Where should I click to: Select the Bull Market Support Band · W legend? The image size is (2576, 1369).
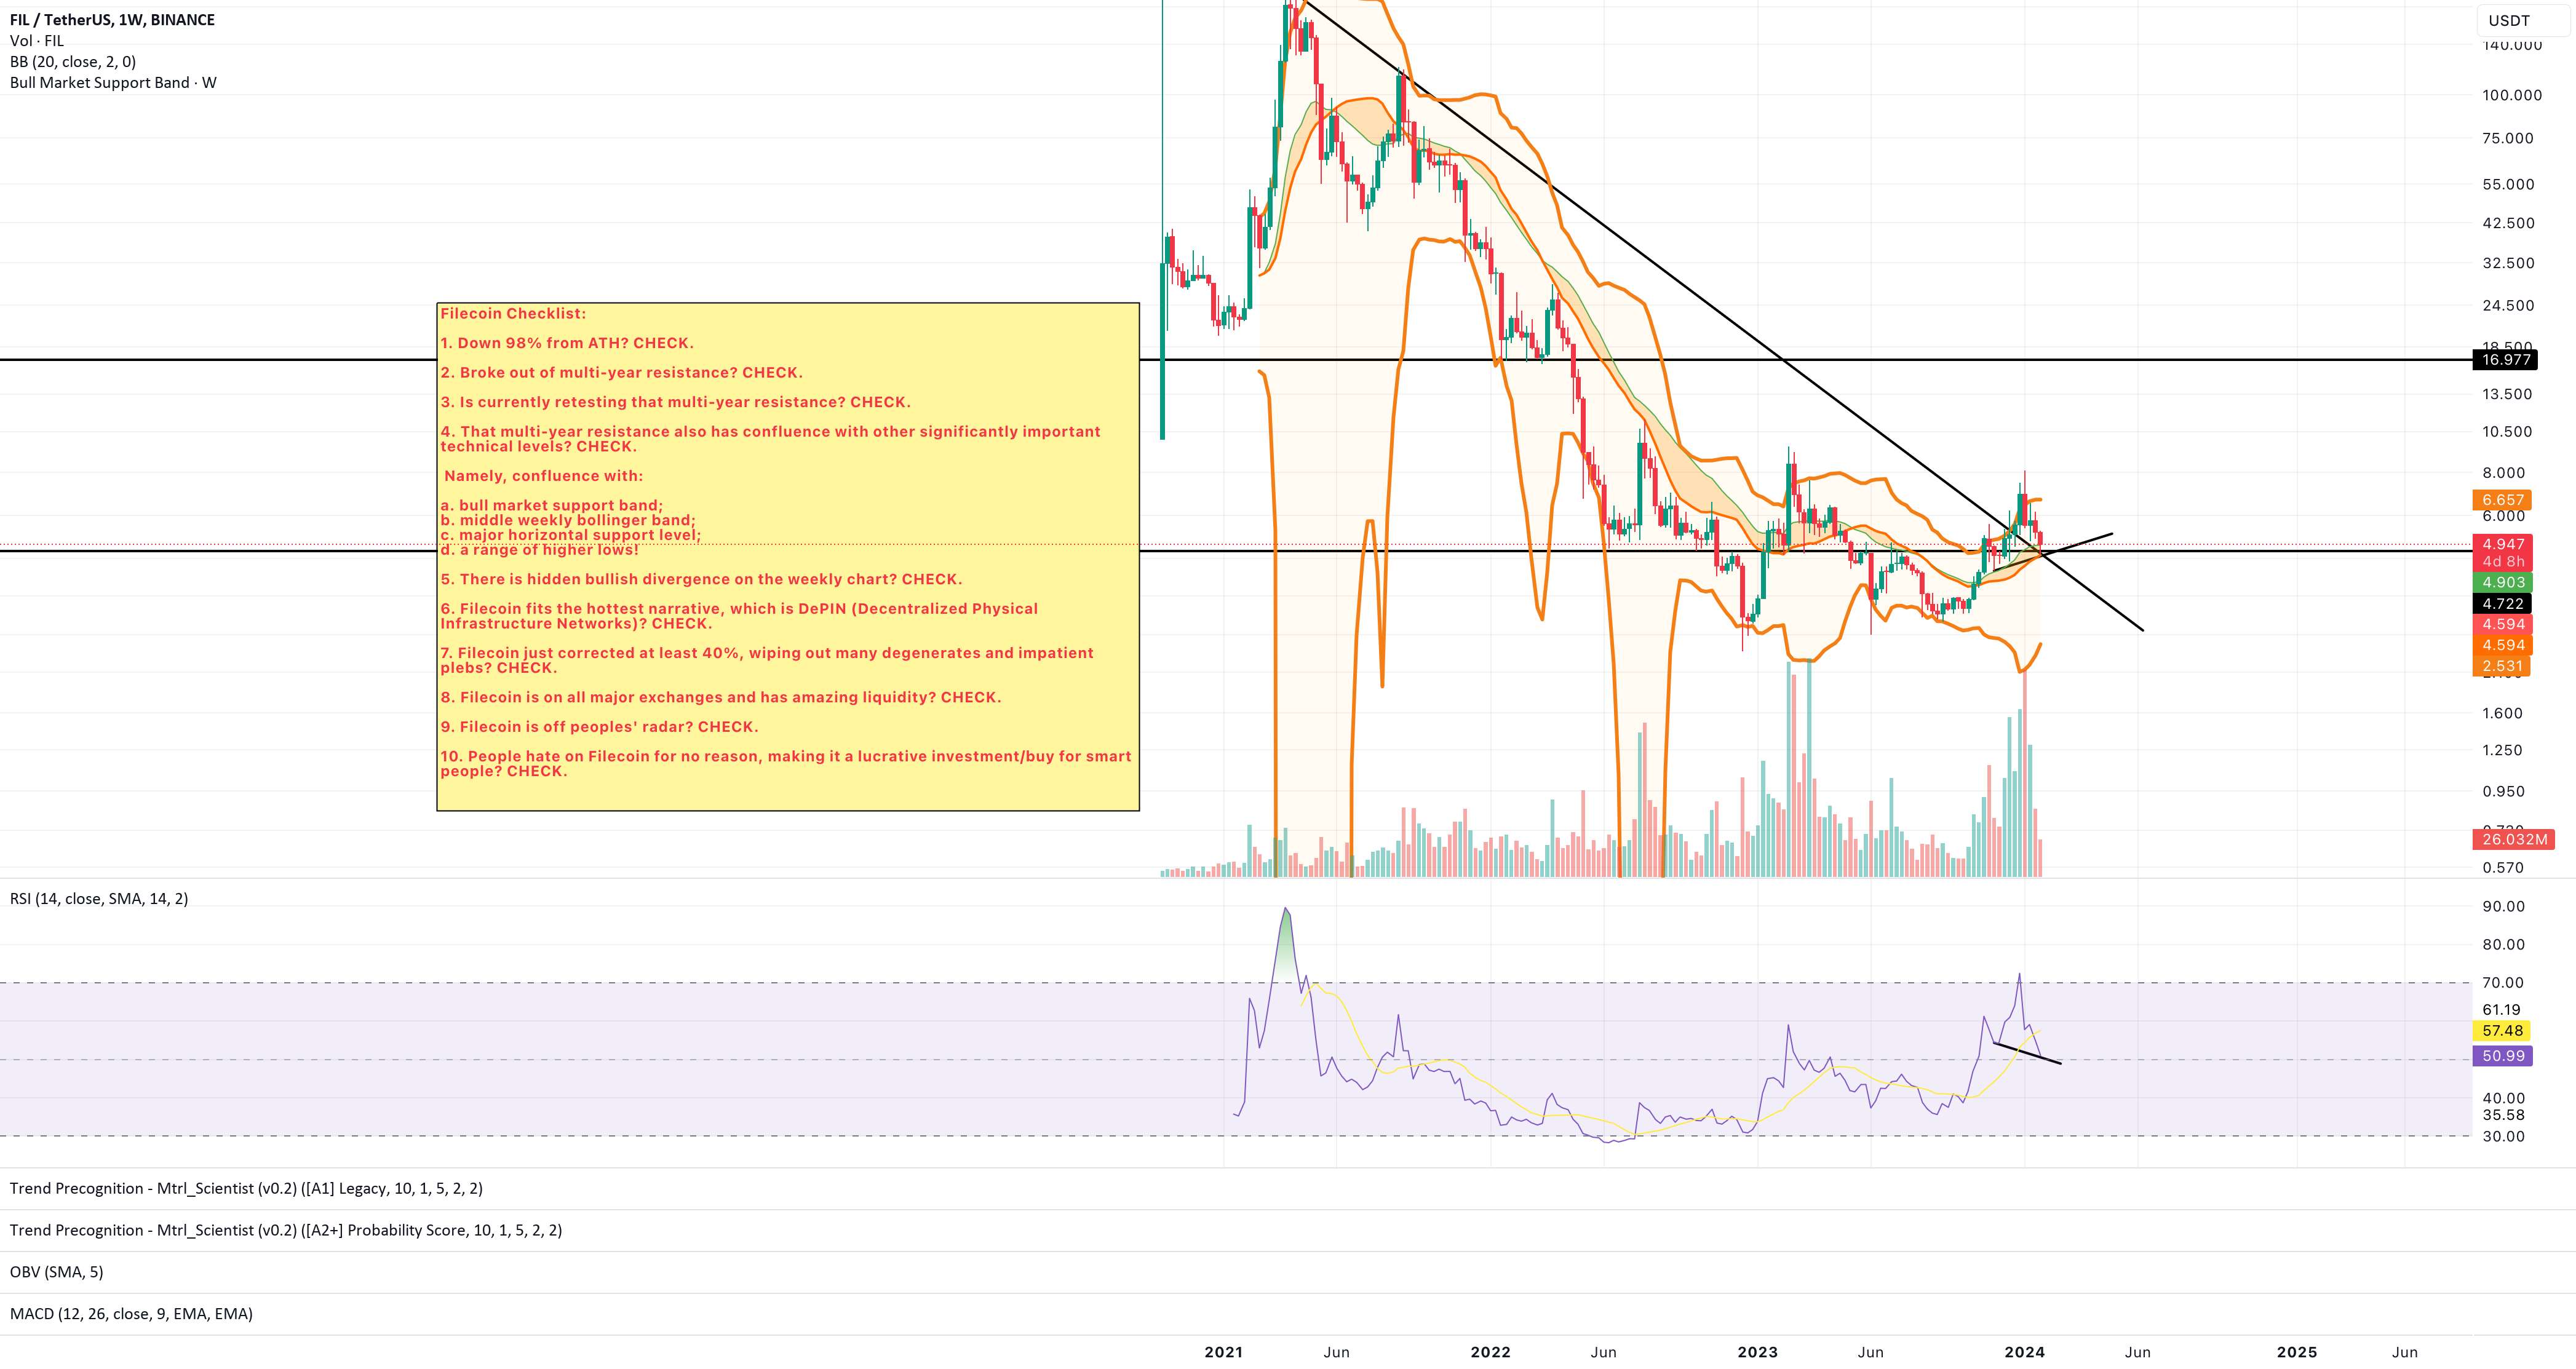coord(113,83)
